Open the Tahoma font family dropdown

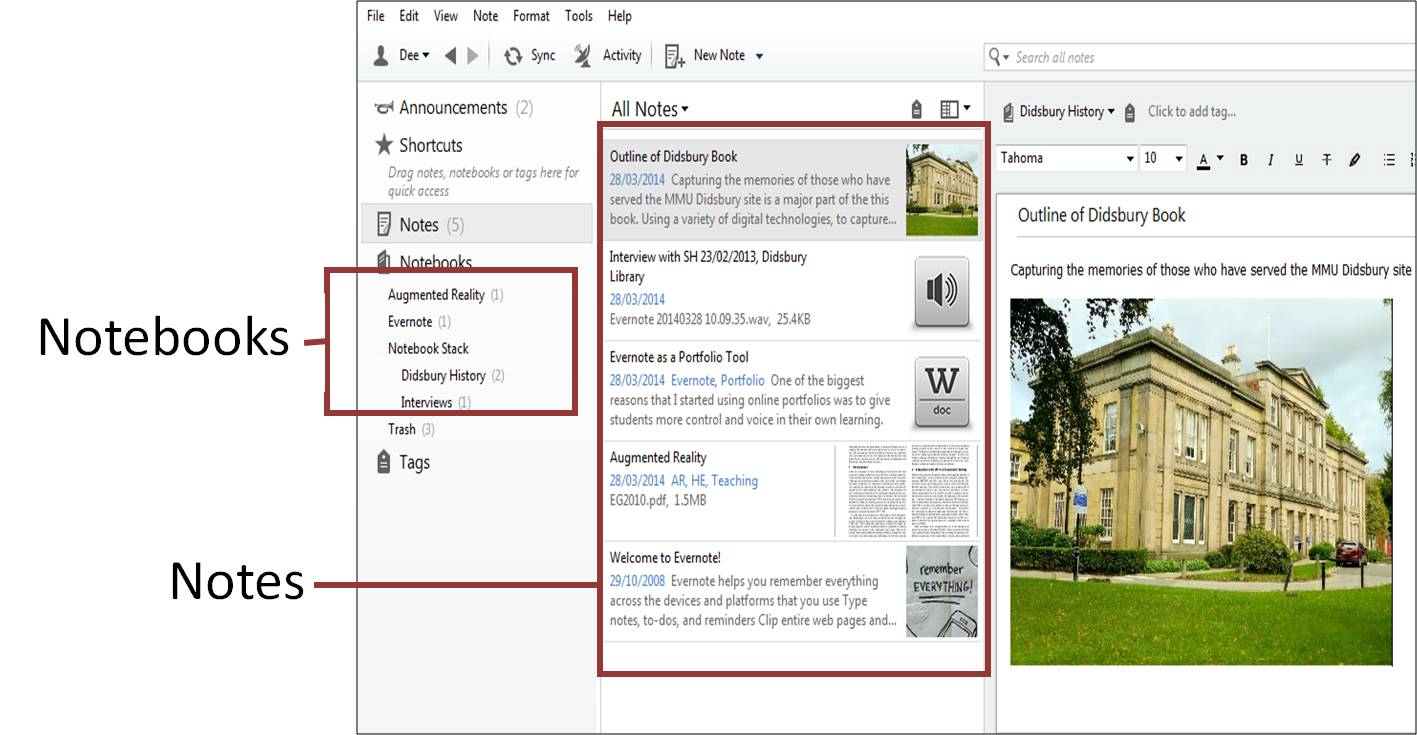1065,158
